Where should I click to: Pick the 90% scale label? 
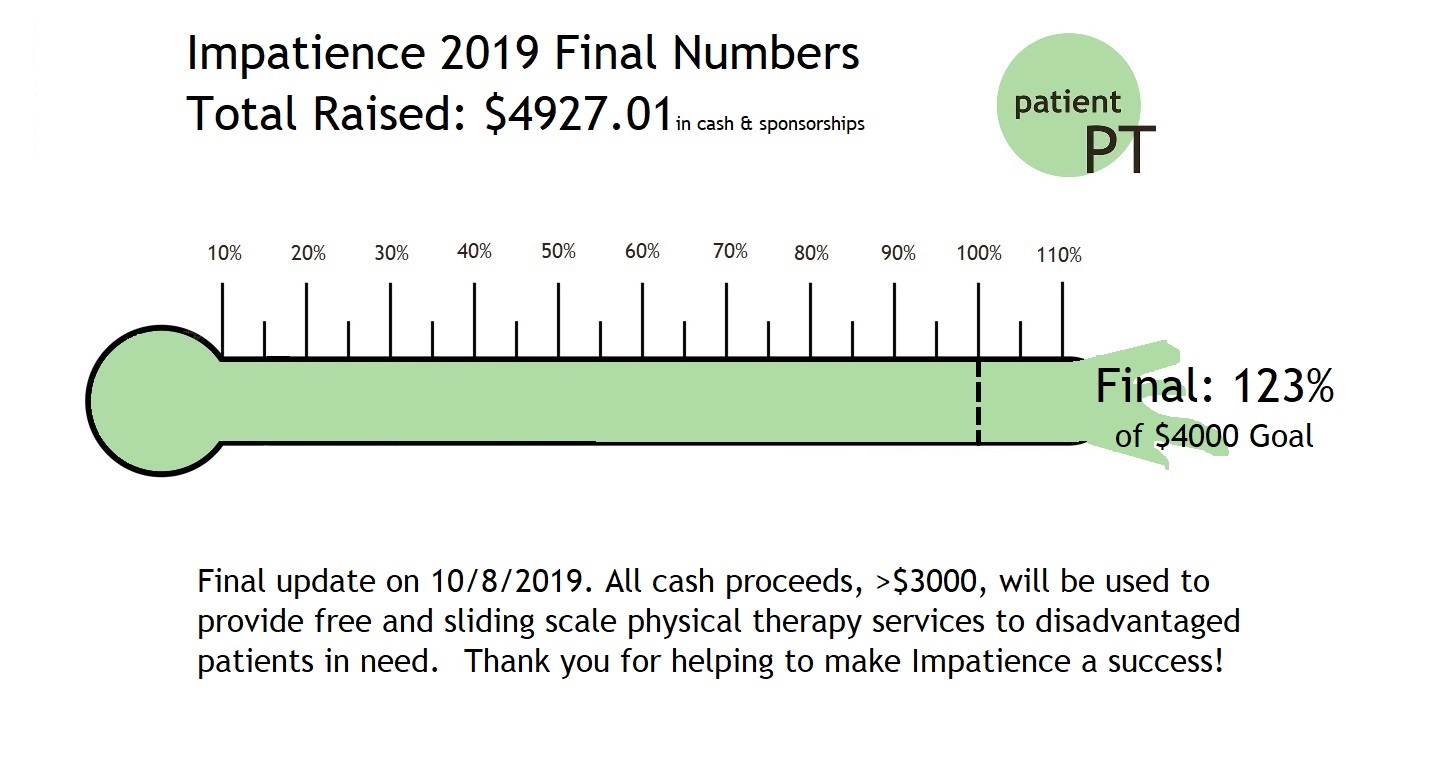pos(898,254)
